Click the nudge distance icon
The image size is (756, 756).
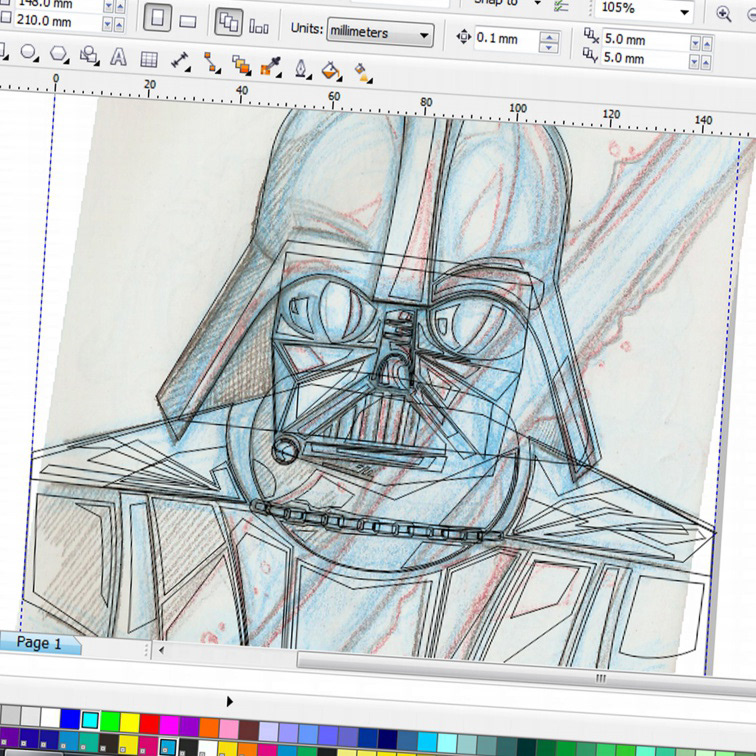point(463,37)
